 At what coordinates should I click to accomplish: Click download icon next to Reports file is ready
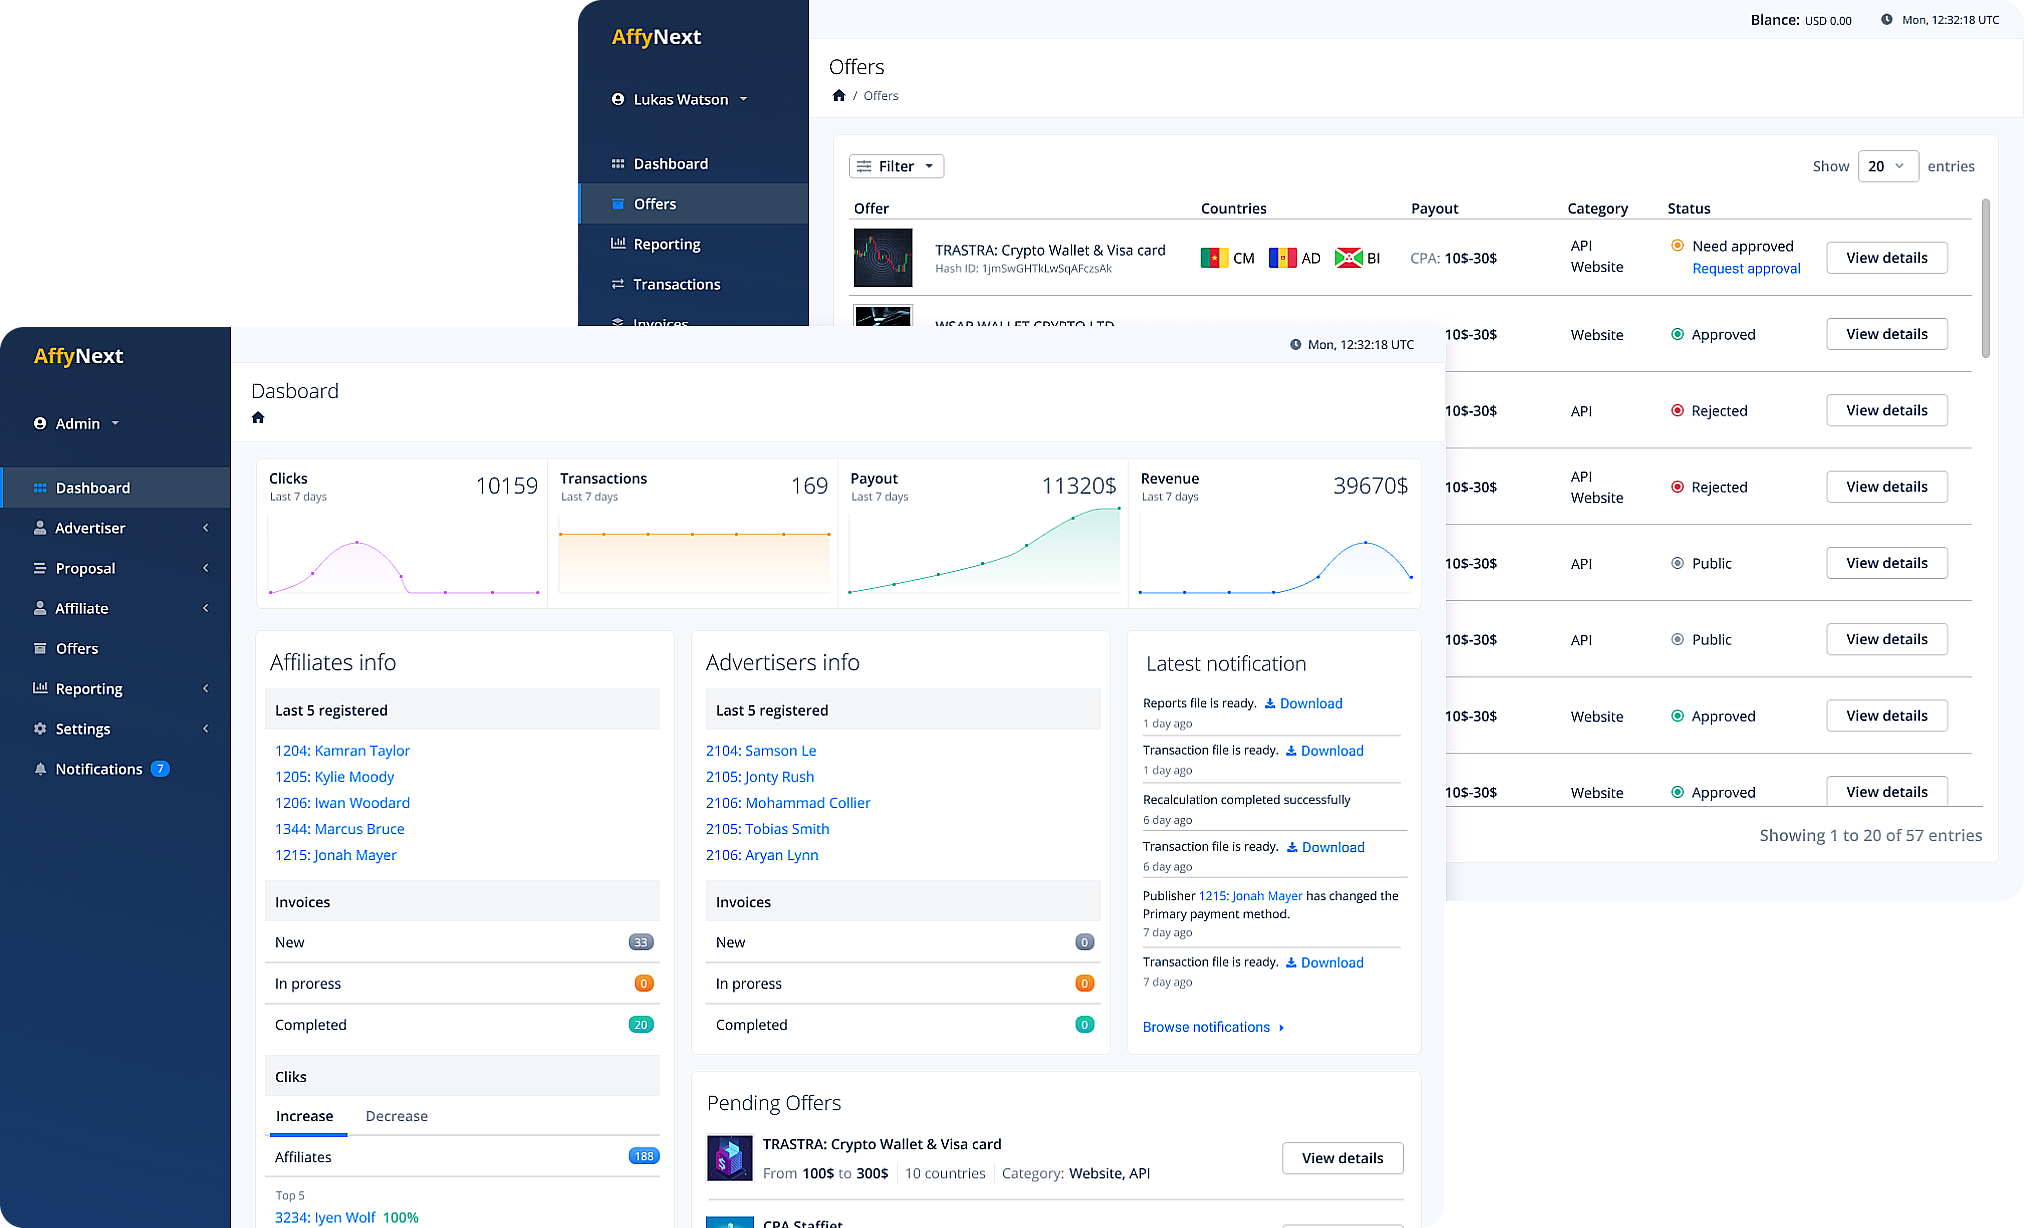(x=1270, y=704)
